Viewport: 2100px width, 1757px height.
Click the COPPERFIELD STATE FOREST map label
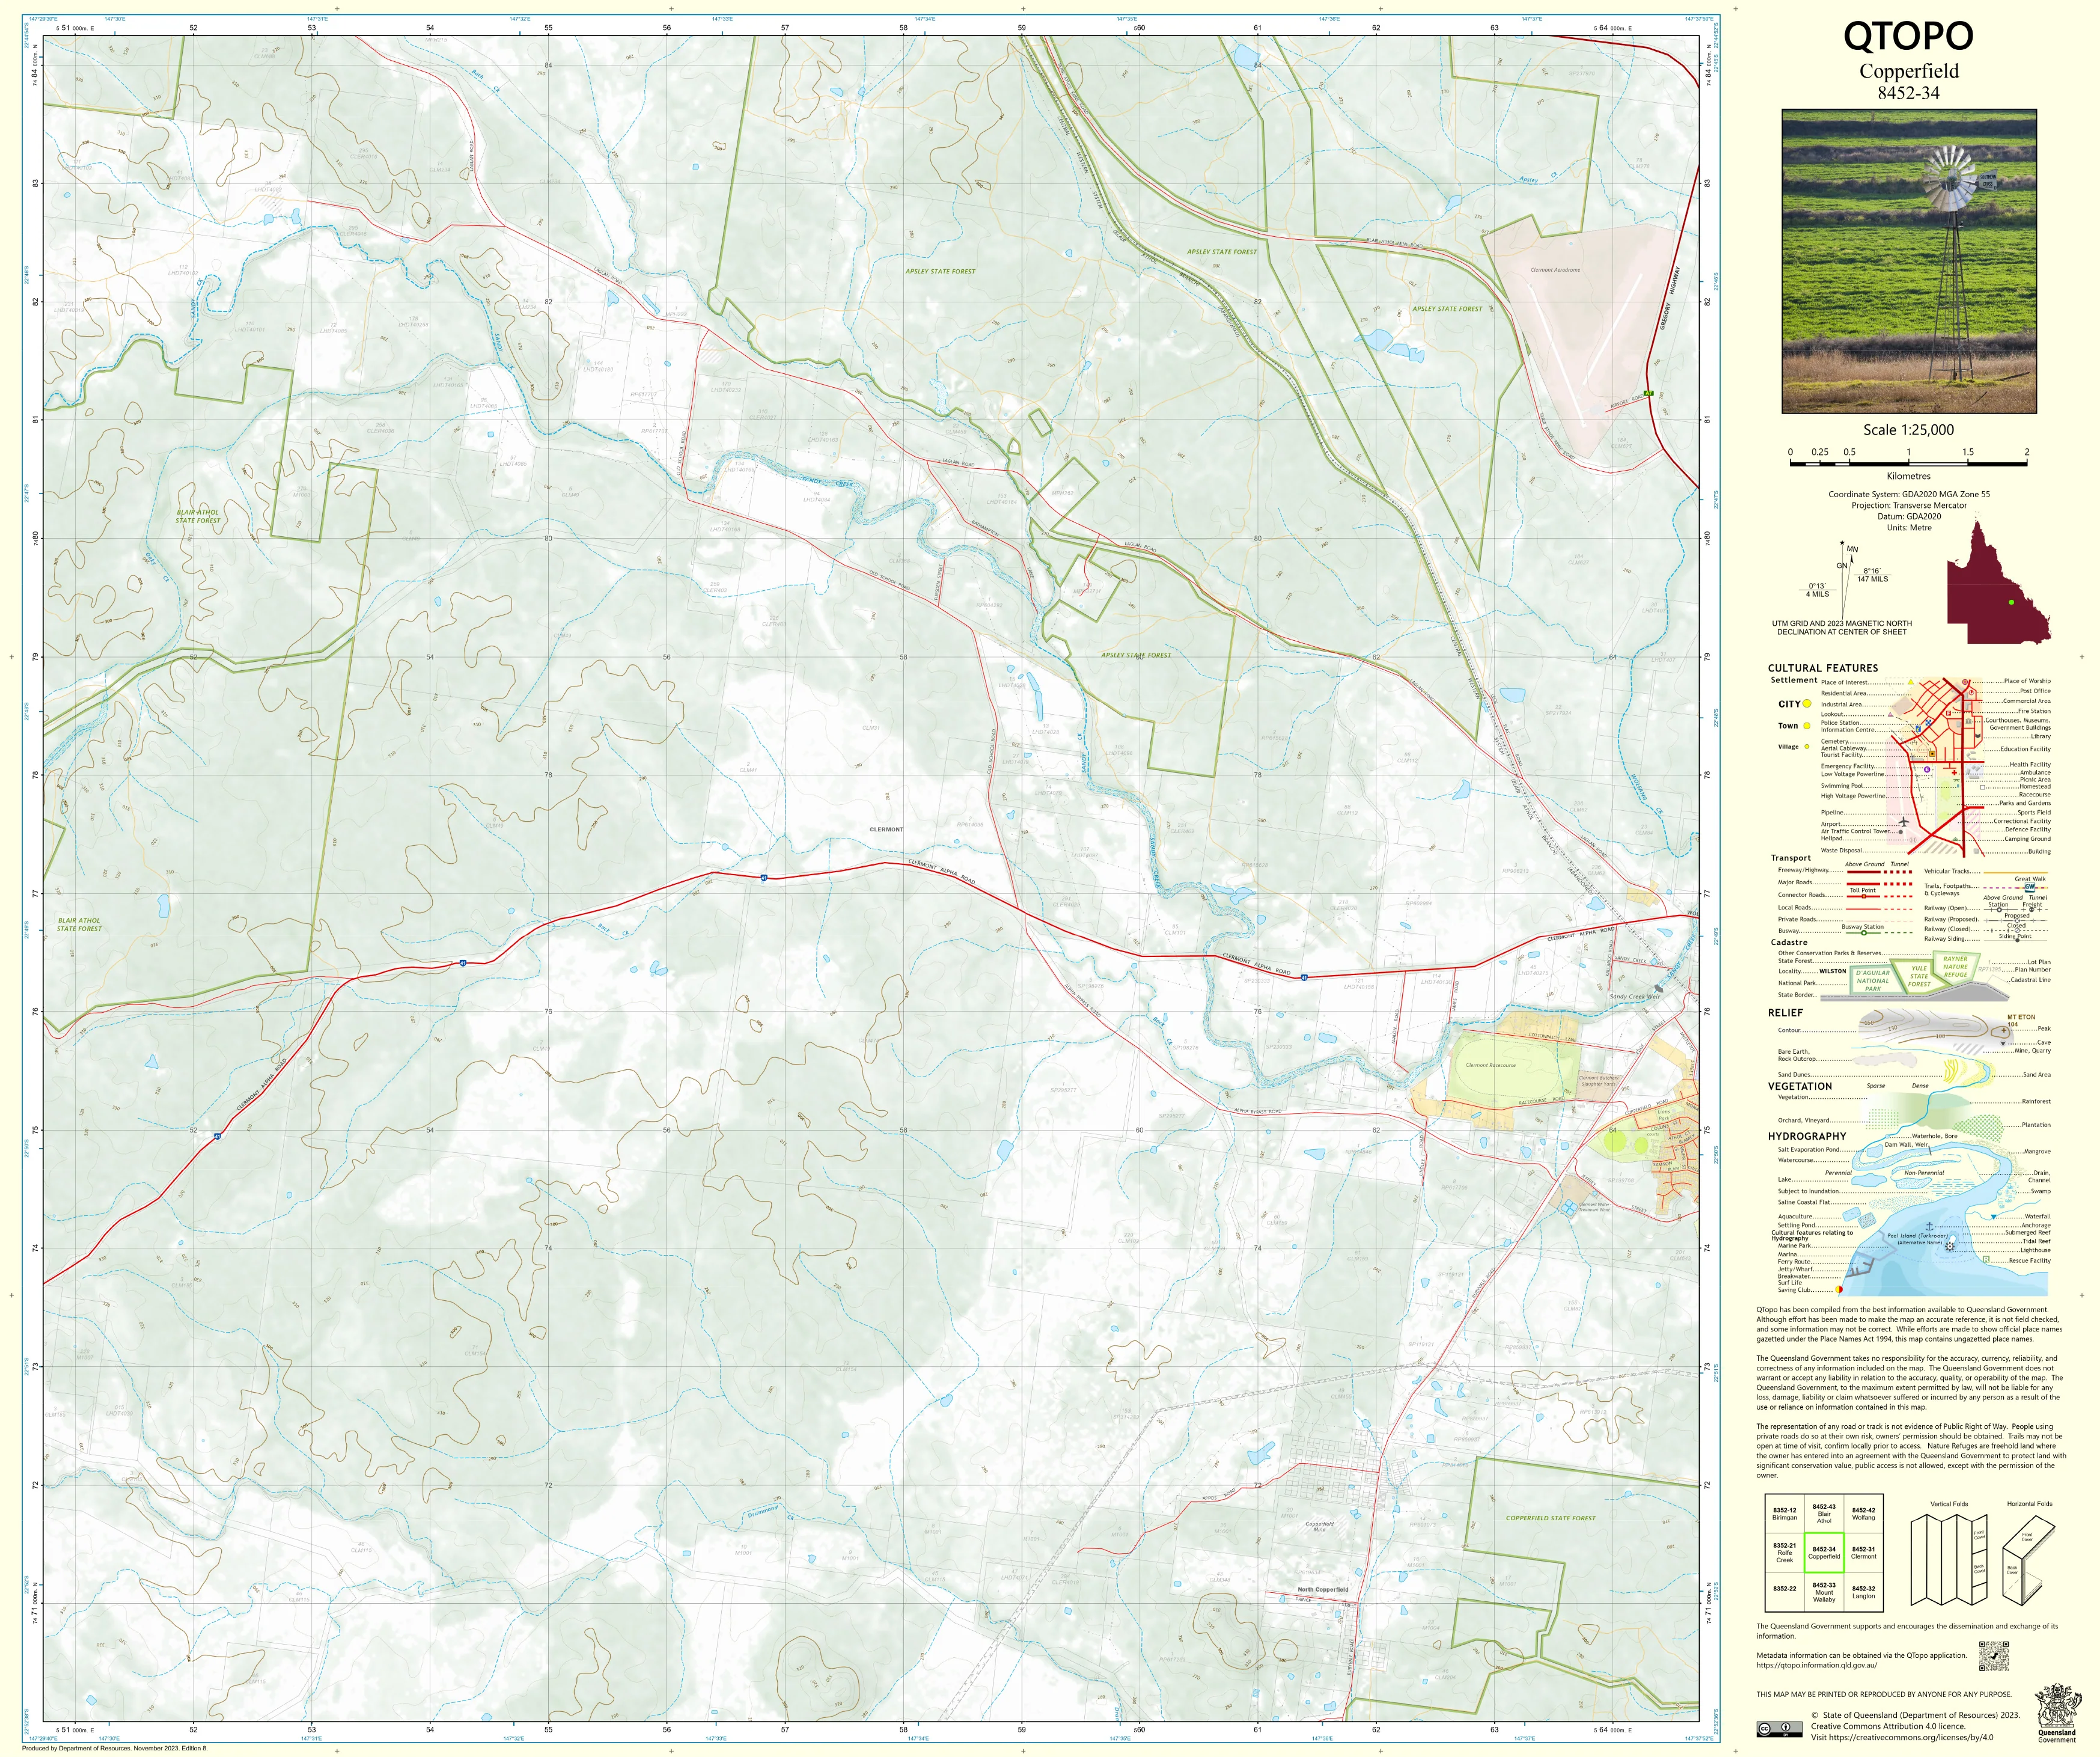pos(1551,1518)
